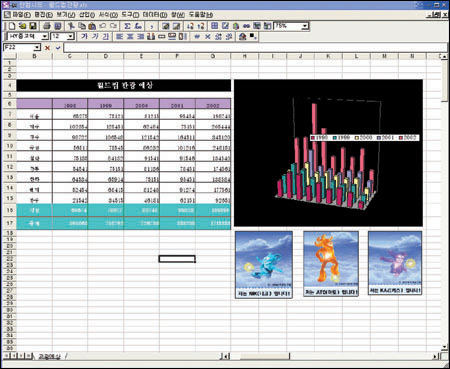This screenshot has width=450, height=369.
Task: Open the 도구(T) menu
Action: pos(130,15)
